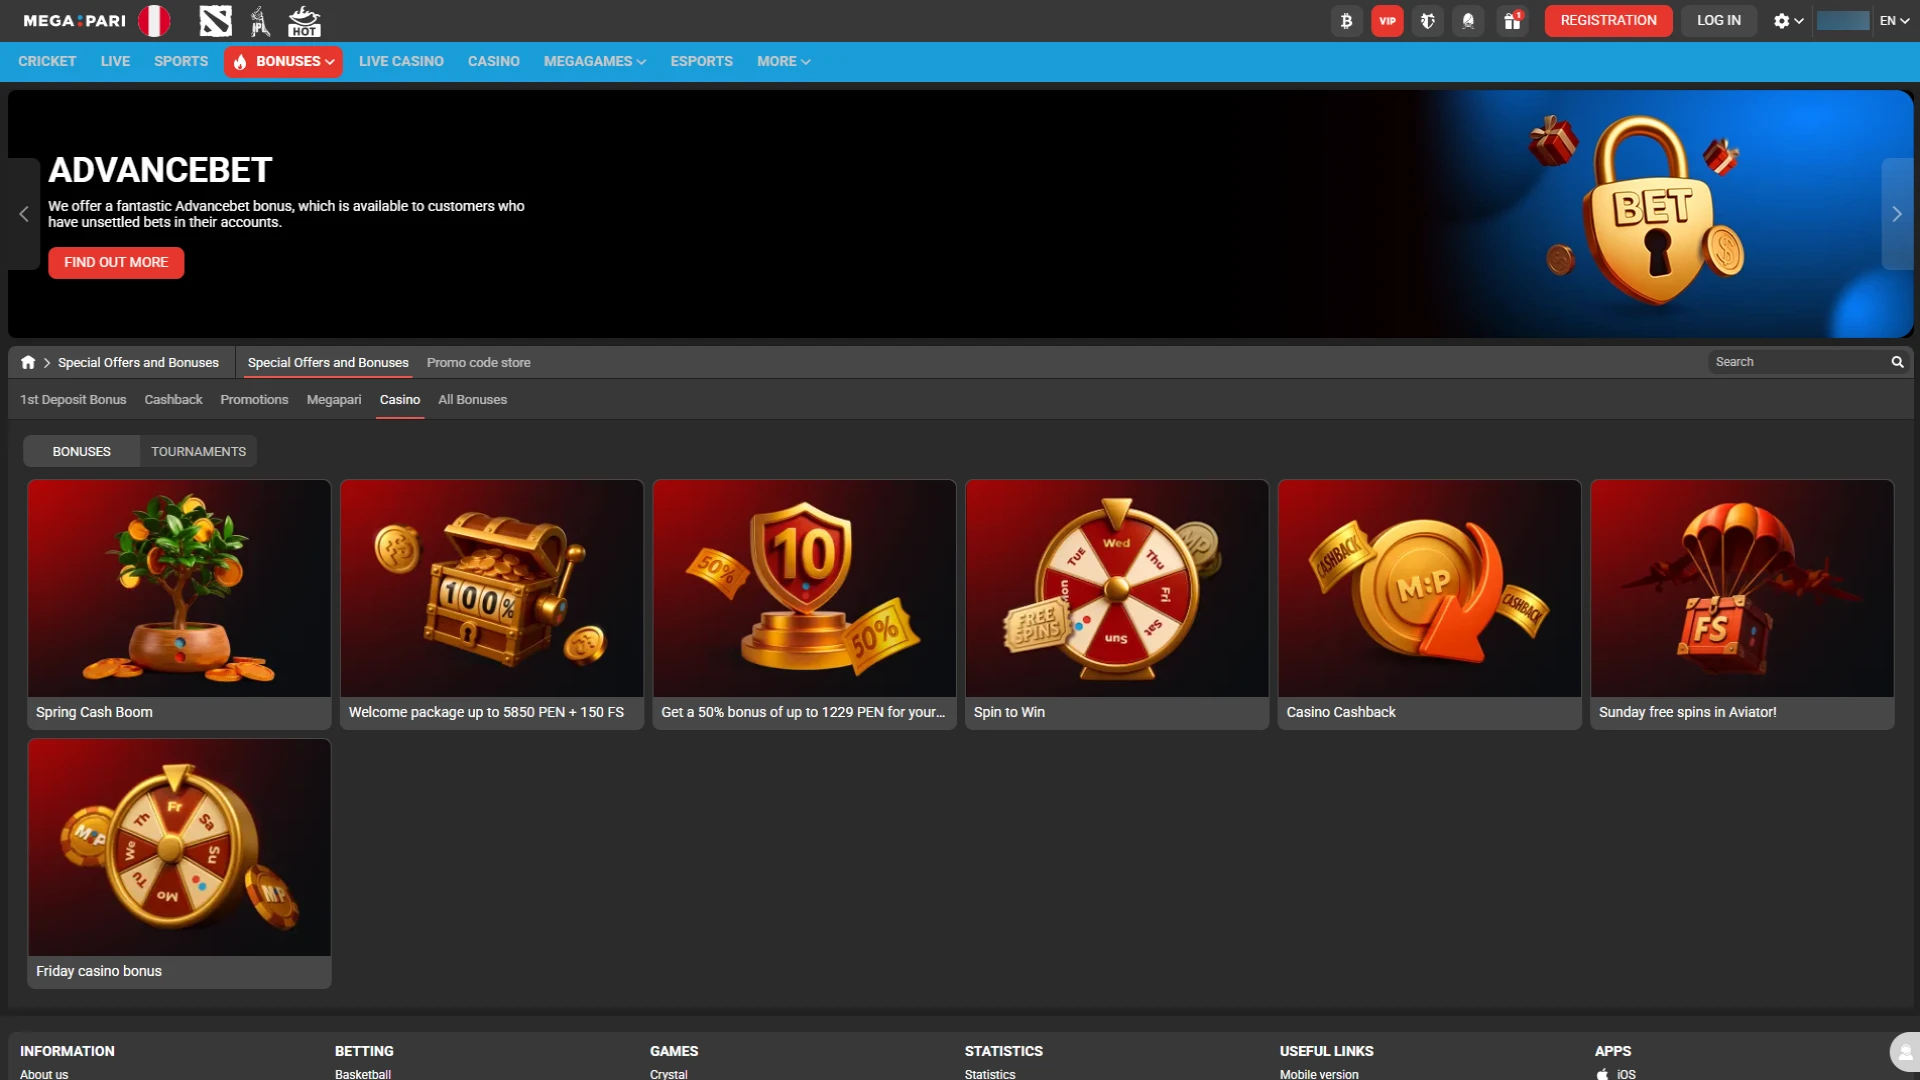Open the CRICKET nav item

47,62
